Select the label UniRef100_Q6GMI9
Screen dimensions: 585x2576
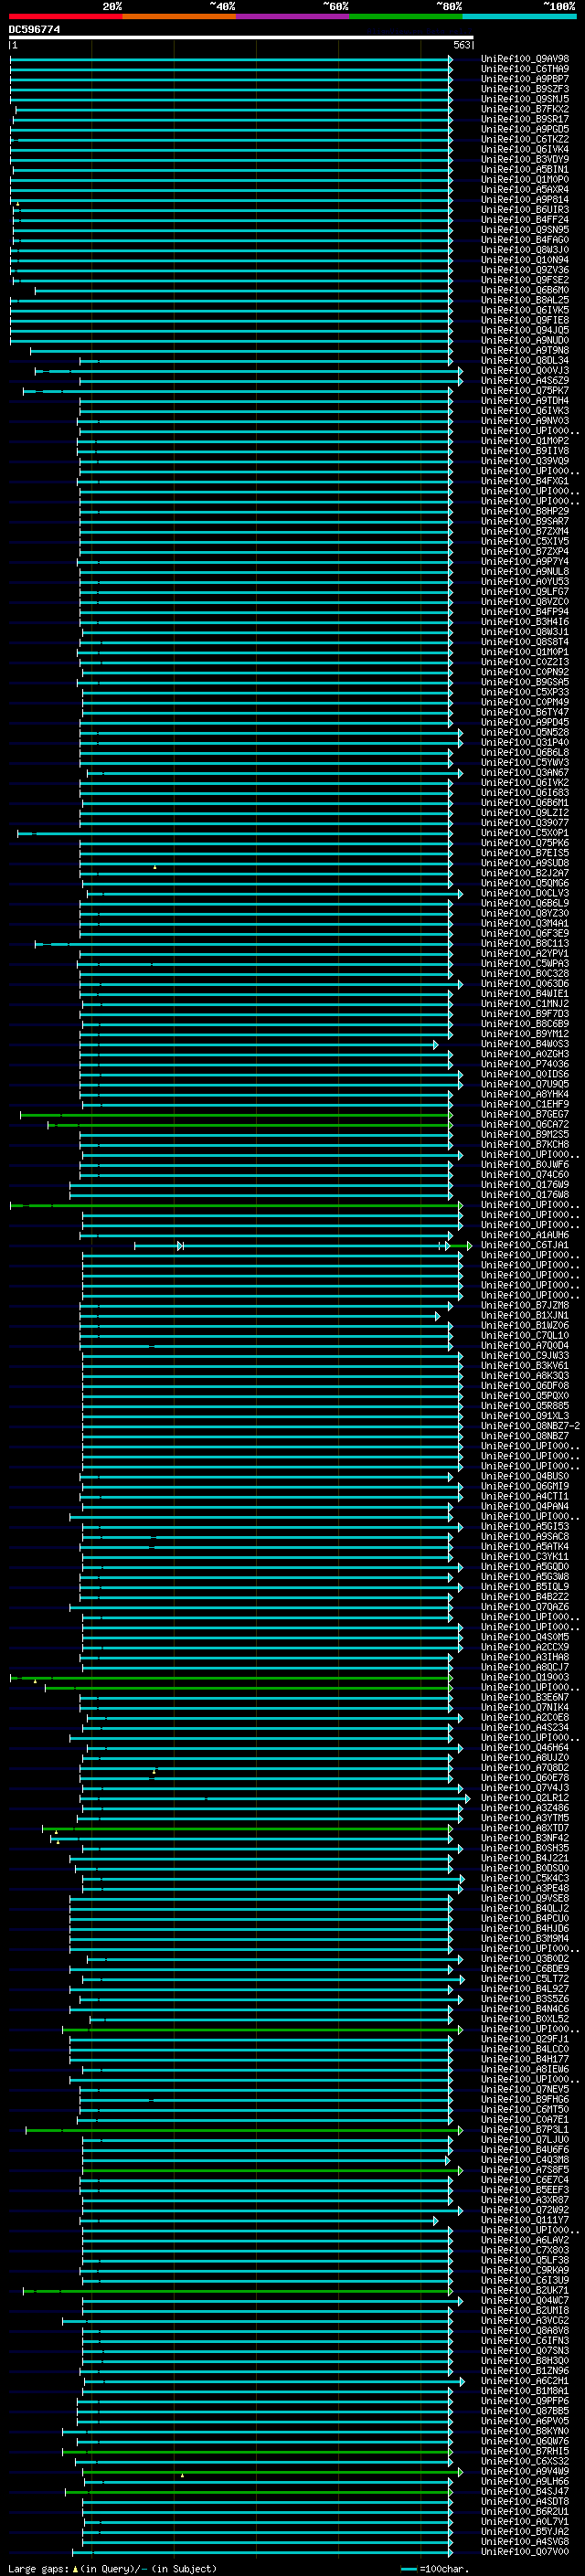(525, 1486)
